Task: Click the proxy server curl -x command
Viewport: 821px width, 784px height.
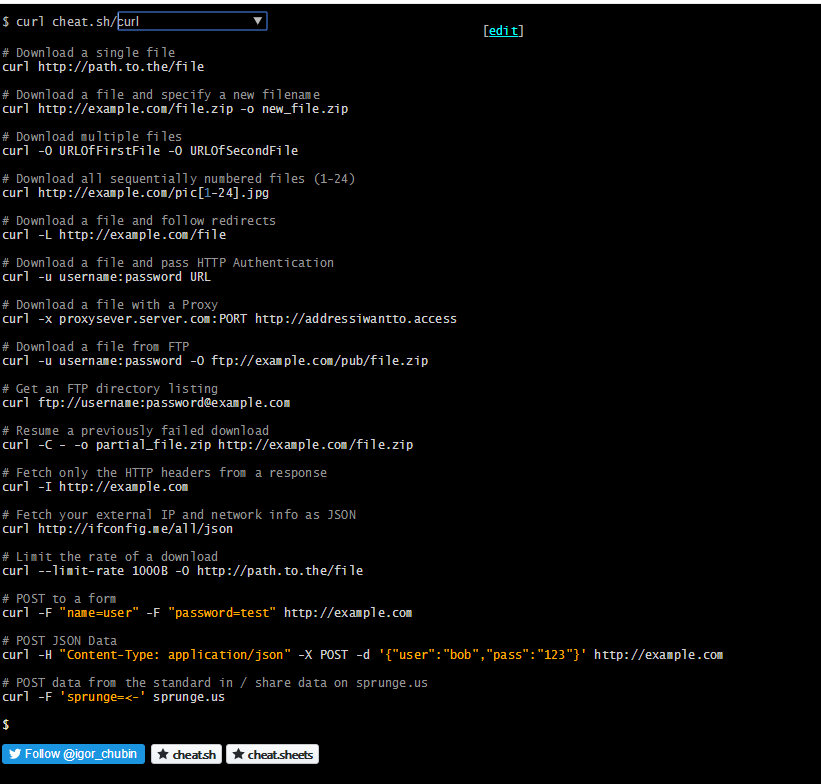Action: [x=229, y=319]
